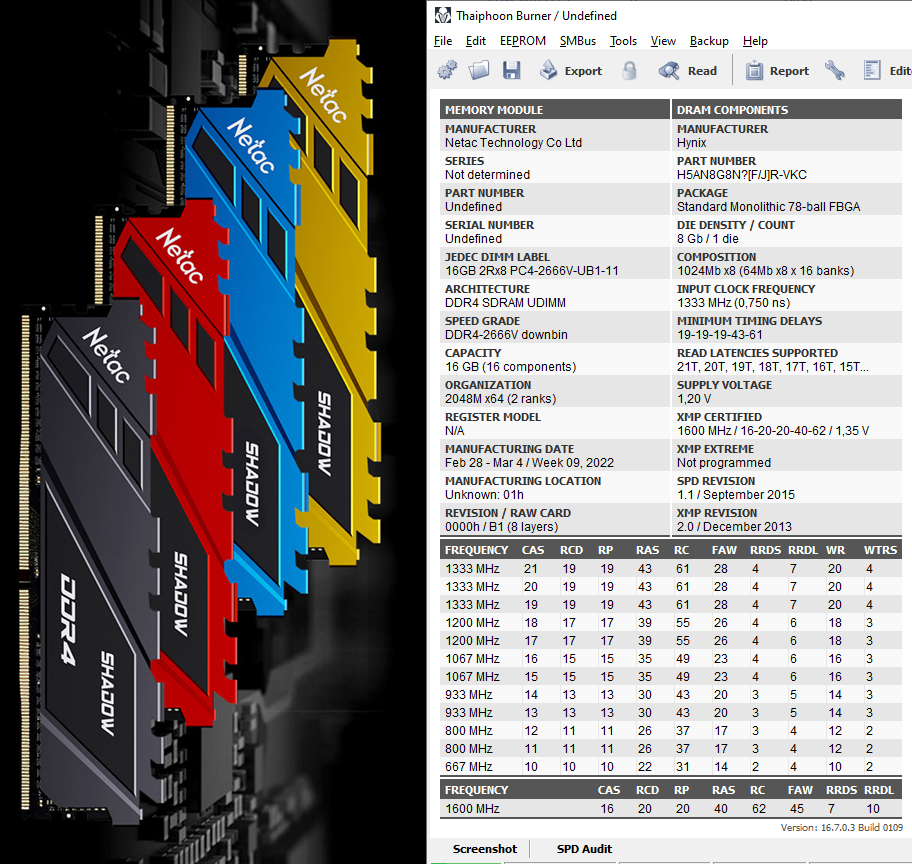Click the WTRS column header

pyautogui.click(x=880, y=550)
